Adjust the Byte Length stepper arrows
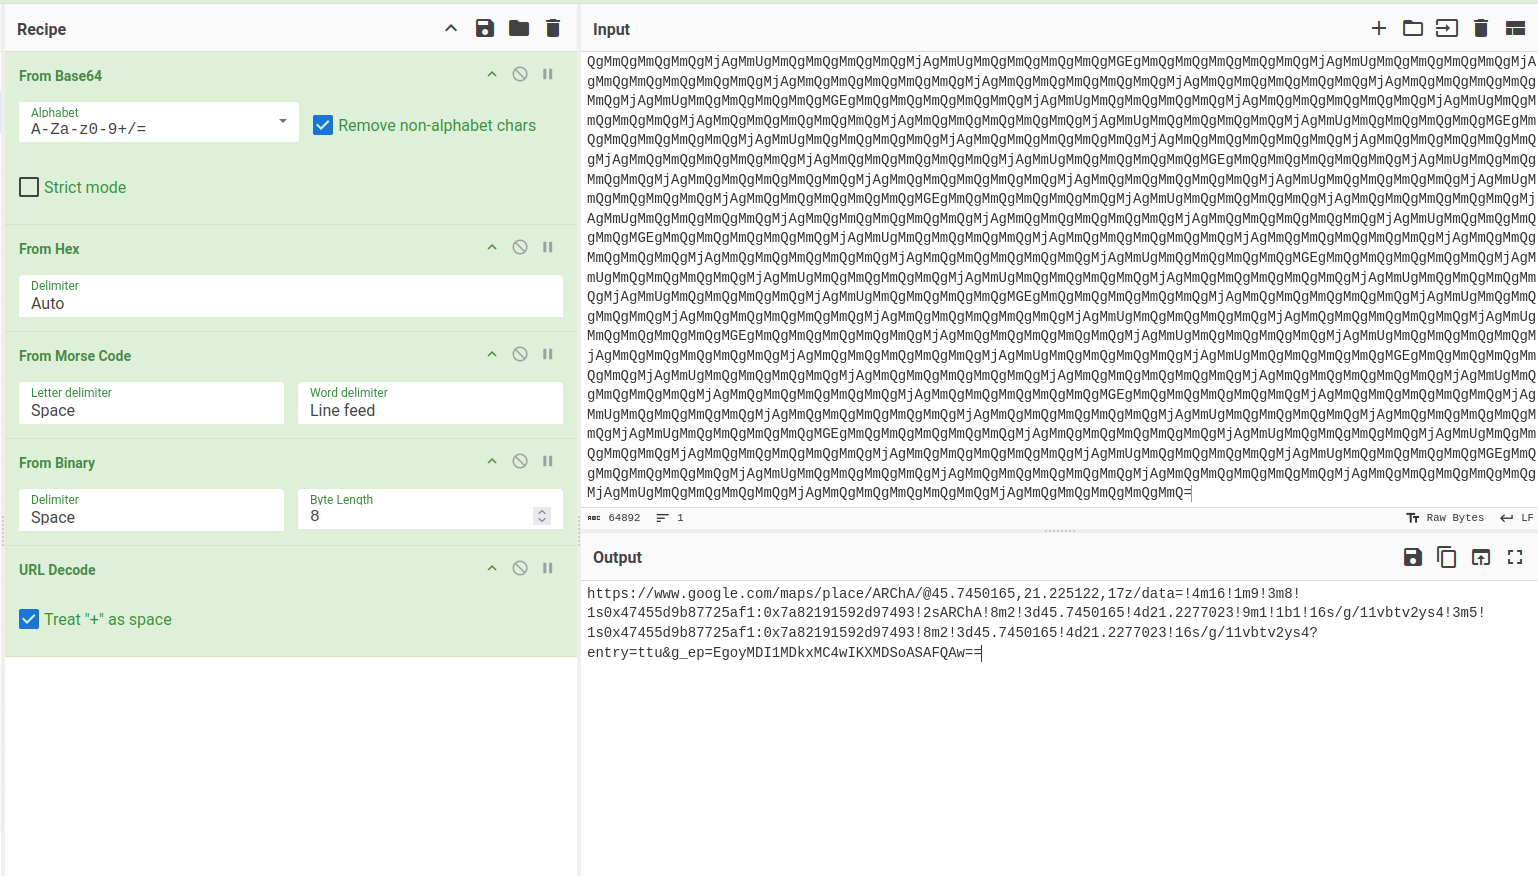This screenshot has width=1538, height=876. click(x=542, y=516)
